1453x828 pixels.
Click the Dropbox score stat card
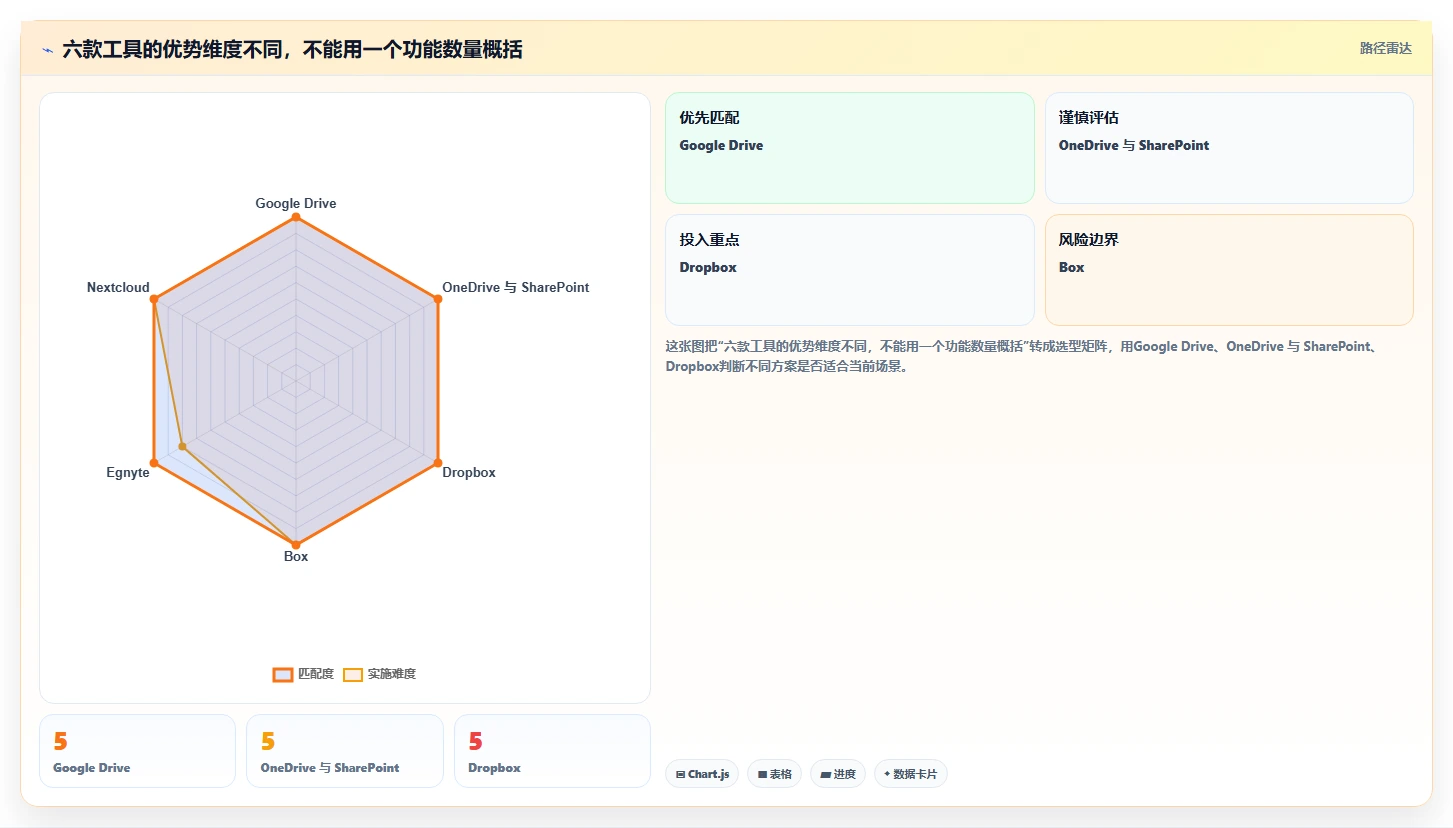[552, 751]
